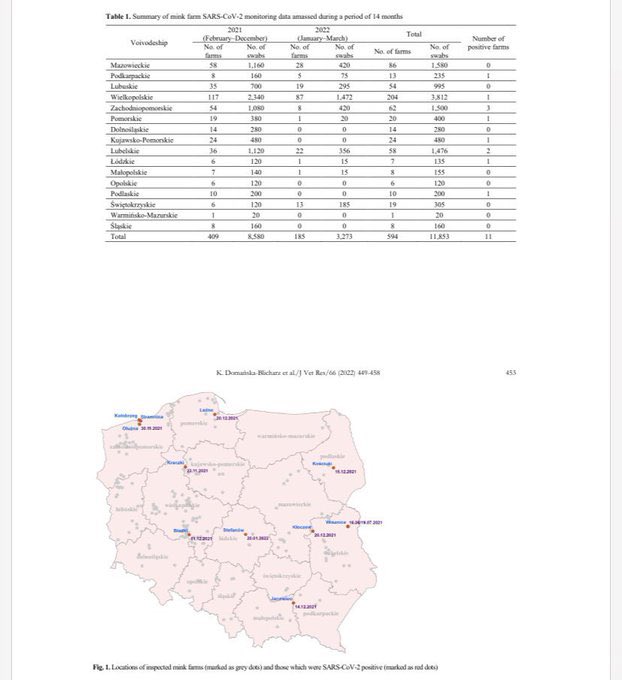622x680 pixels.
Task: Click the total swabs value 11,853
Action: coord(438,236)
